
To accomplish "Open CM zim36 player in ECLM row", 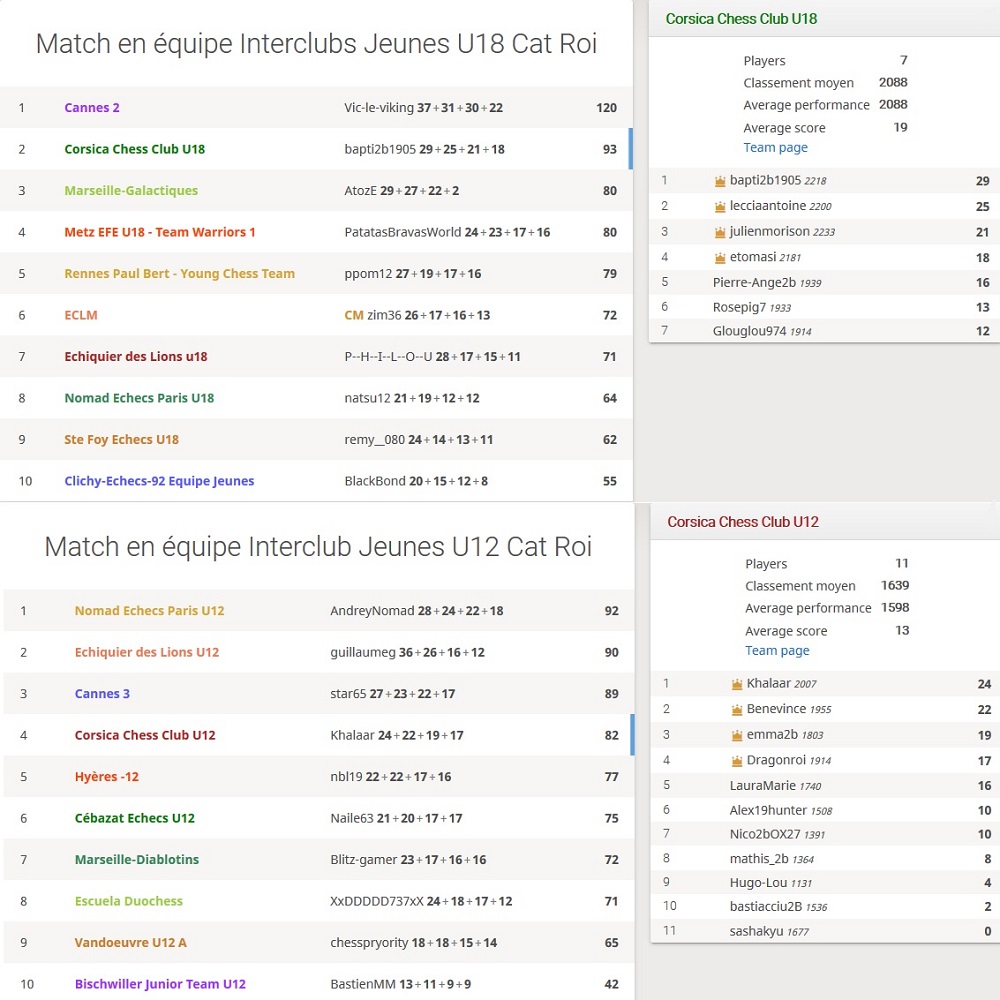I will coord(385,316).
